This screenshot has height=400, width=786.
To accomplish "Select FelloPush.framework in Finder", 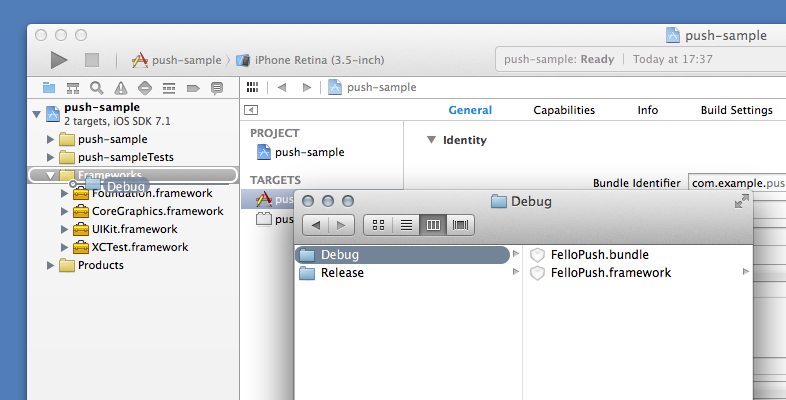I will (610, 272).
